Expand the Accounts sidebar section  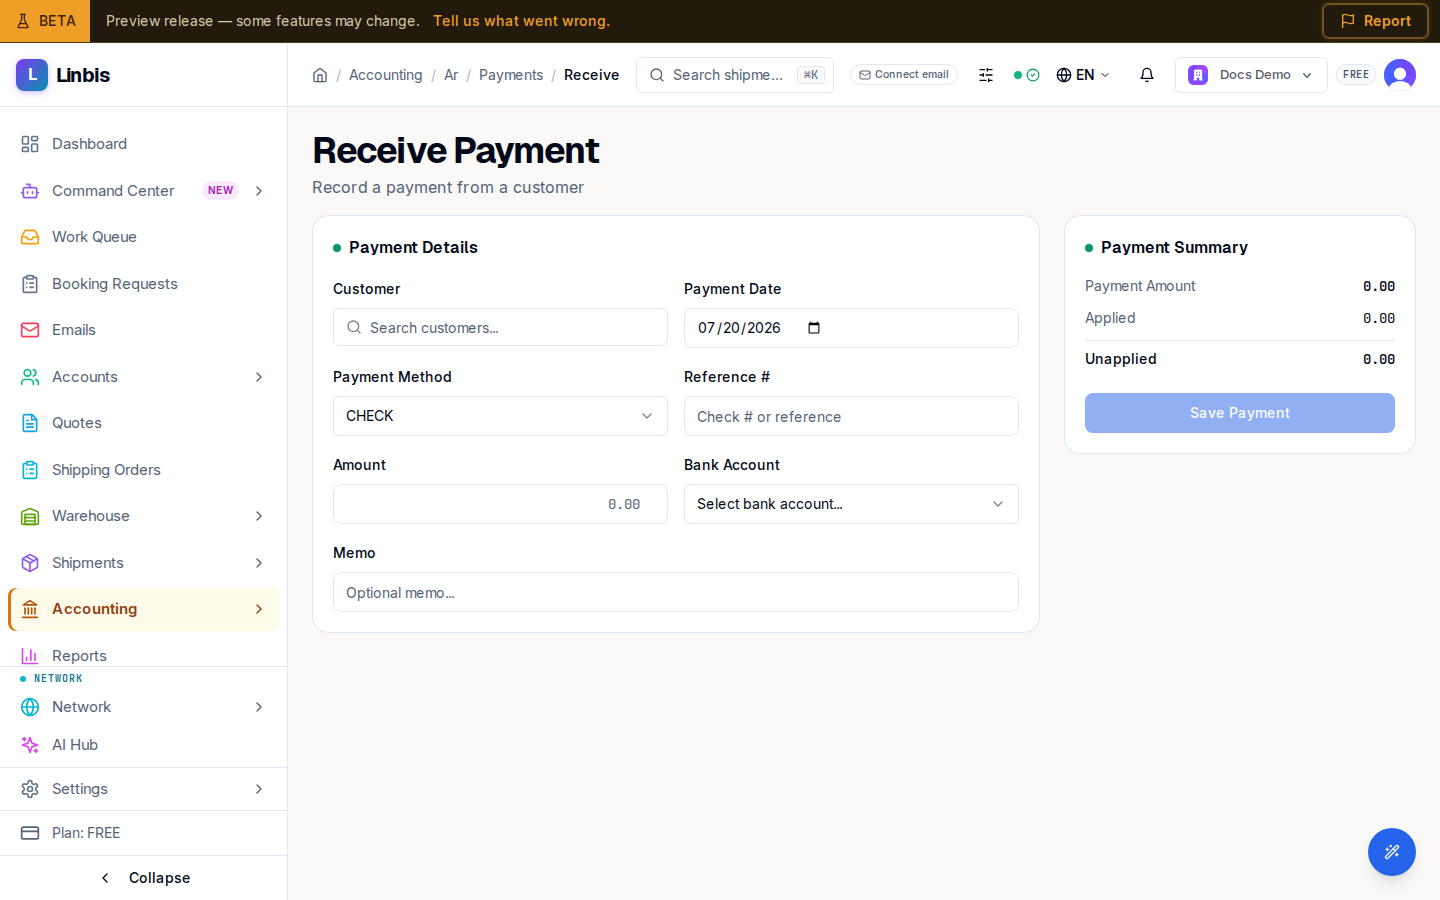[259, 377]
